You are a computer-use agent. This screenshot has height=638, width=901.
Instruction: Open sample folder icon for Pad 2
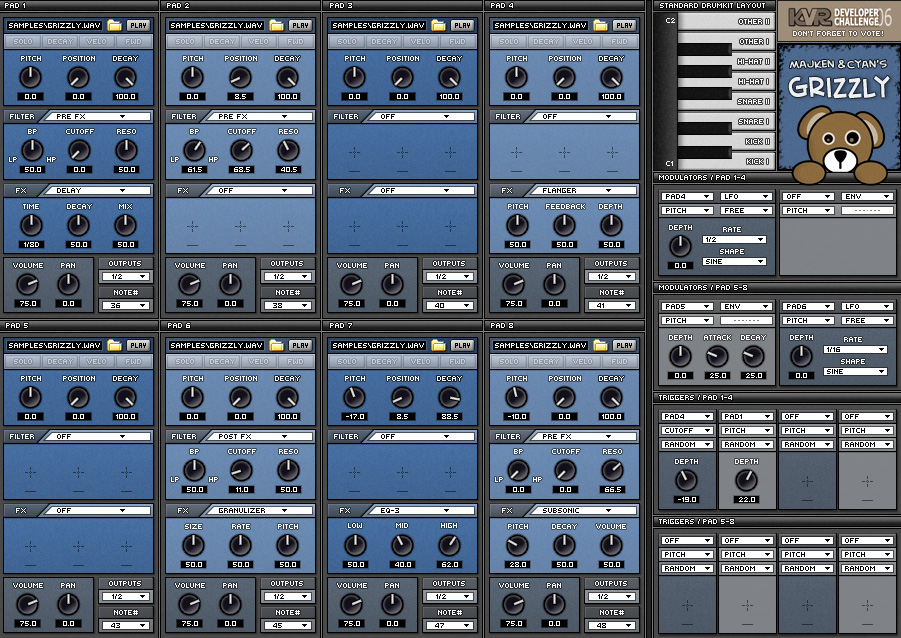click(276, 25)
